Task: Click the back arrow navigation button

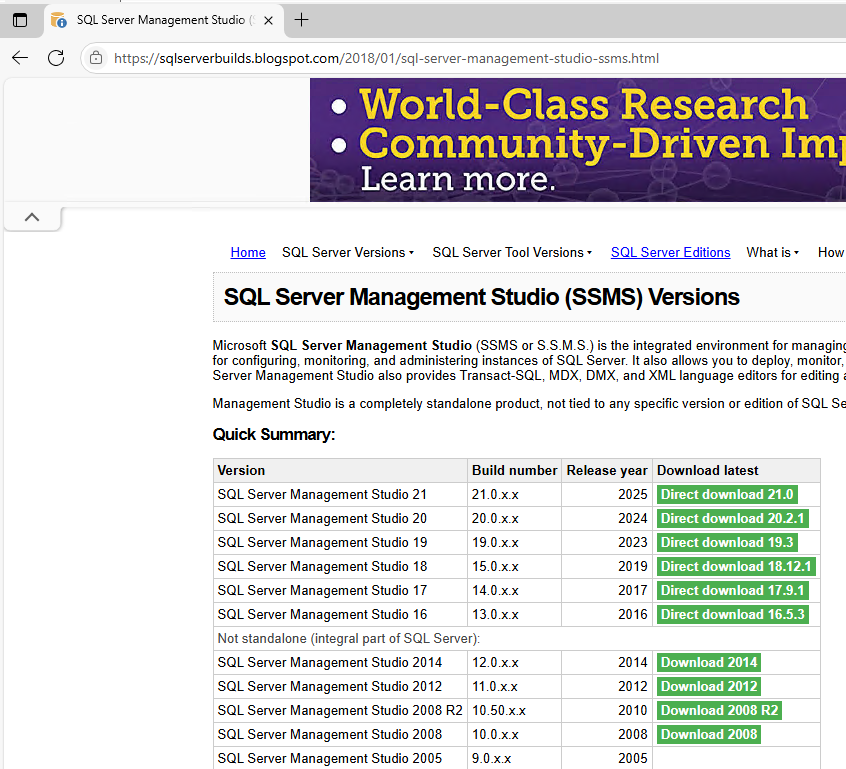Action: [20, 58]
